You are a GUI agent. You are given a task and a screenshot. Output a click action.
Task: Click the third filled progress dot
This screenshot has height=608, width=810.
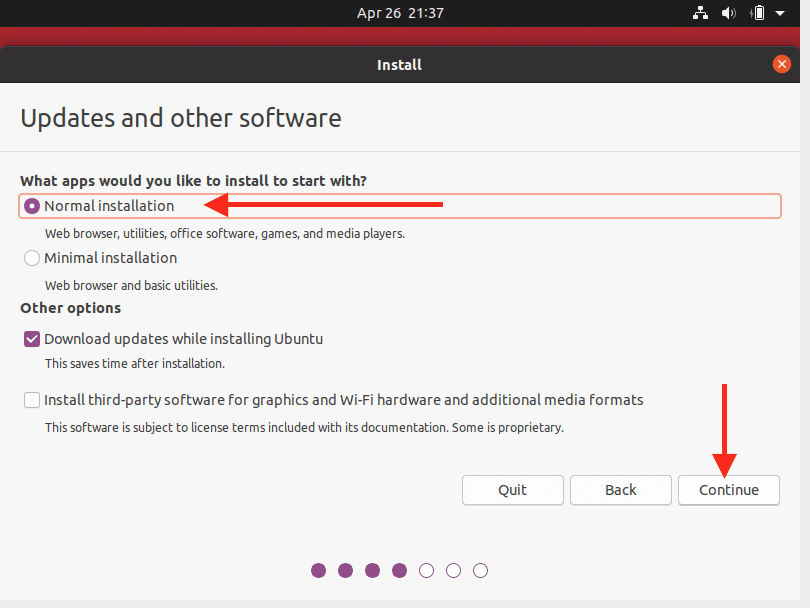pos(373,571)
